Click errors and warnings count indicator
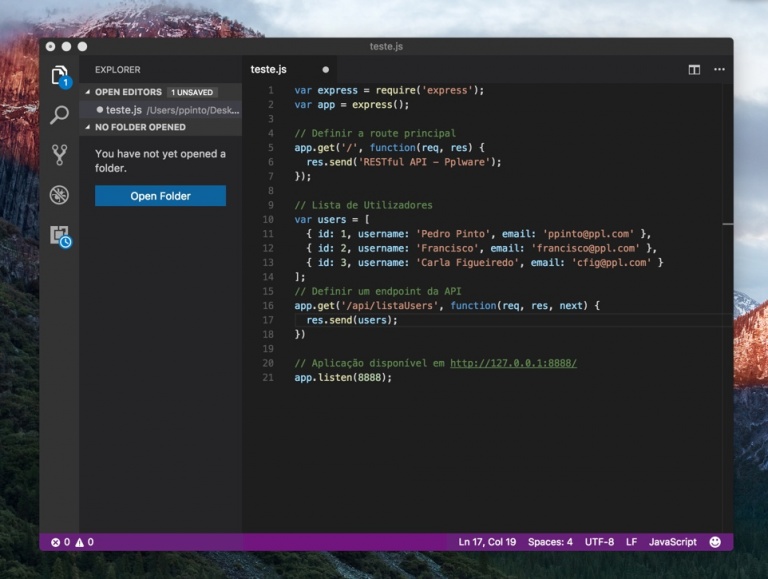Viewport: 768px width, 579px height. pyautogui.click(x=72, y=542)
